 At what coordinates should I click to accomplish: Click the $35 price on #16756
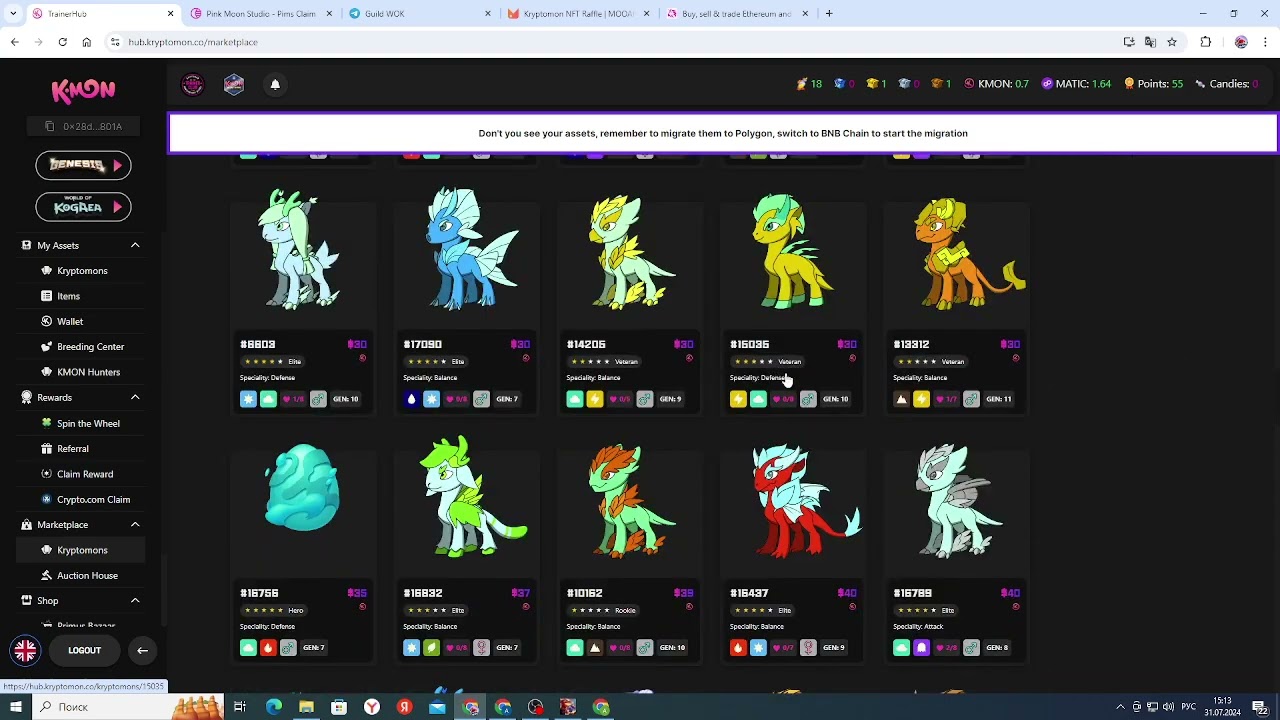point(357,593)
